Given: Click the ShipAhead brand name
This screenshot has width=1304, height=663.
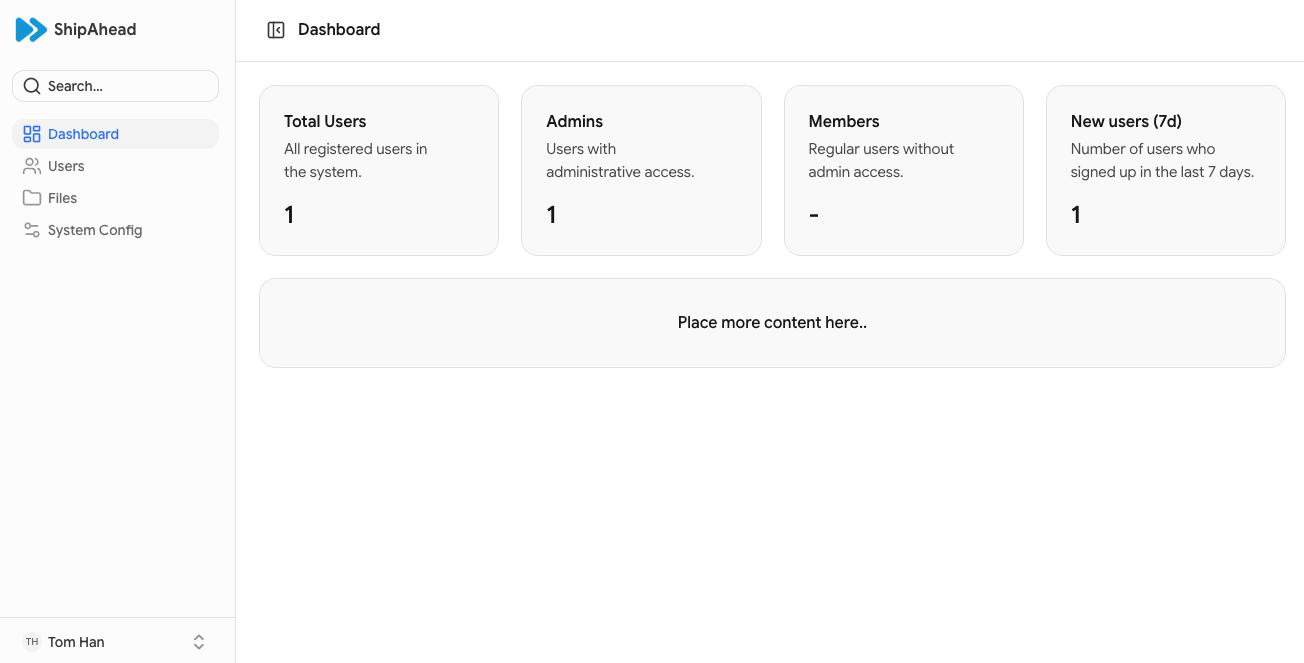Looking at the screenshot, I should (95, 30).
